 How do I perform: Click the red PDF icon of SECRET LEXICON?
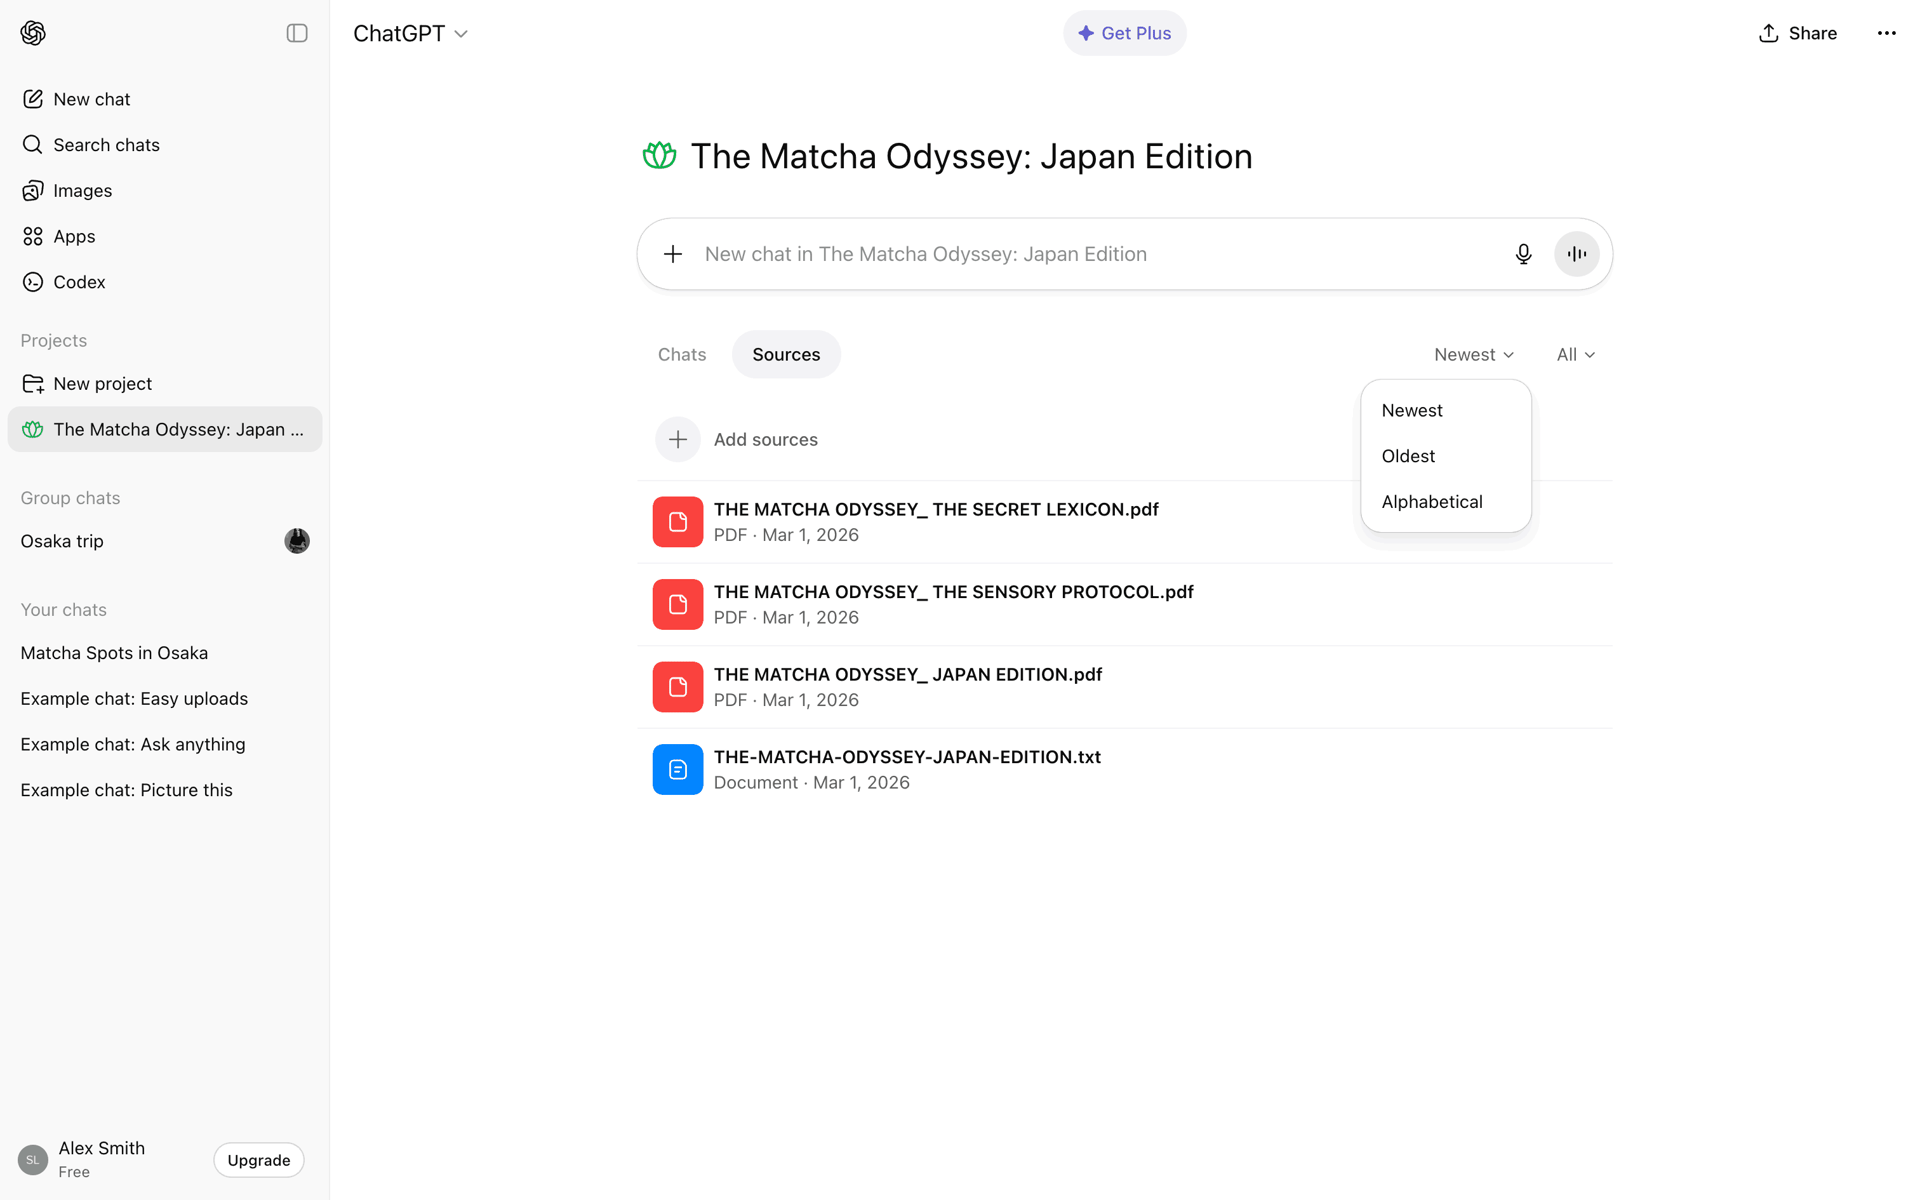[678, 522]
